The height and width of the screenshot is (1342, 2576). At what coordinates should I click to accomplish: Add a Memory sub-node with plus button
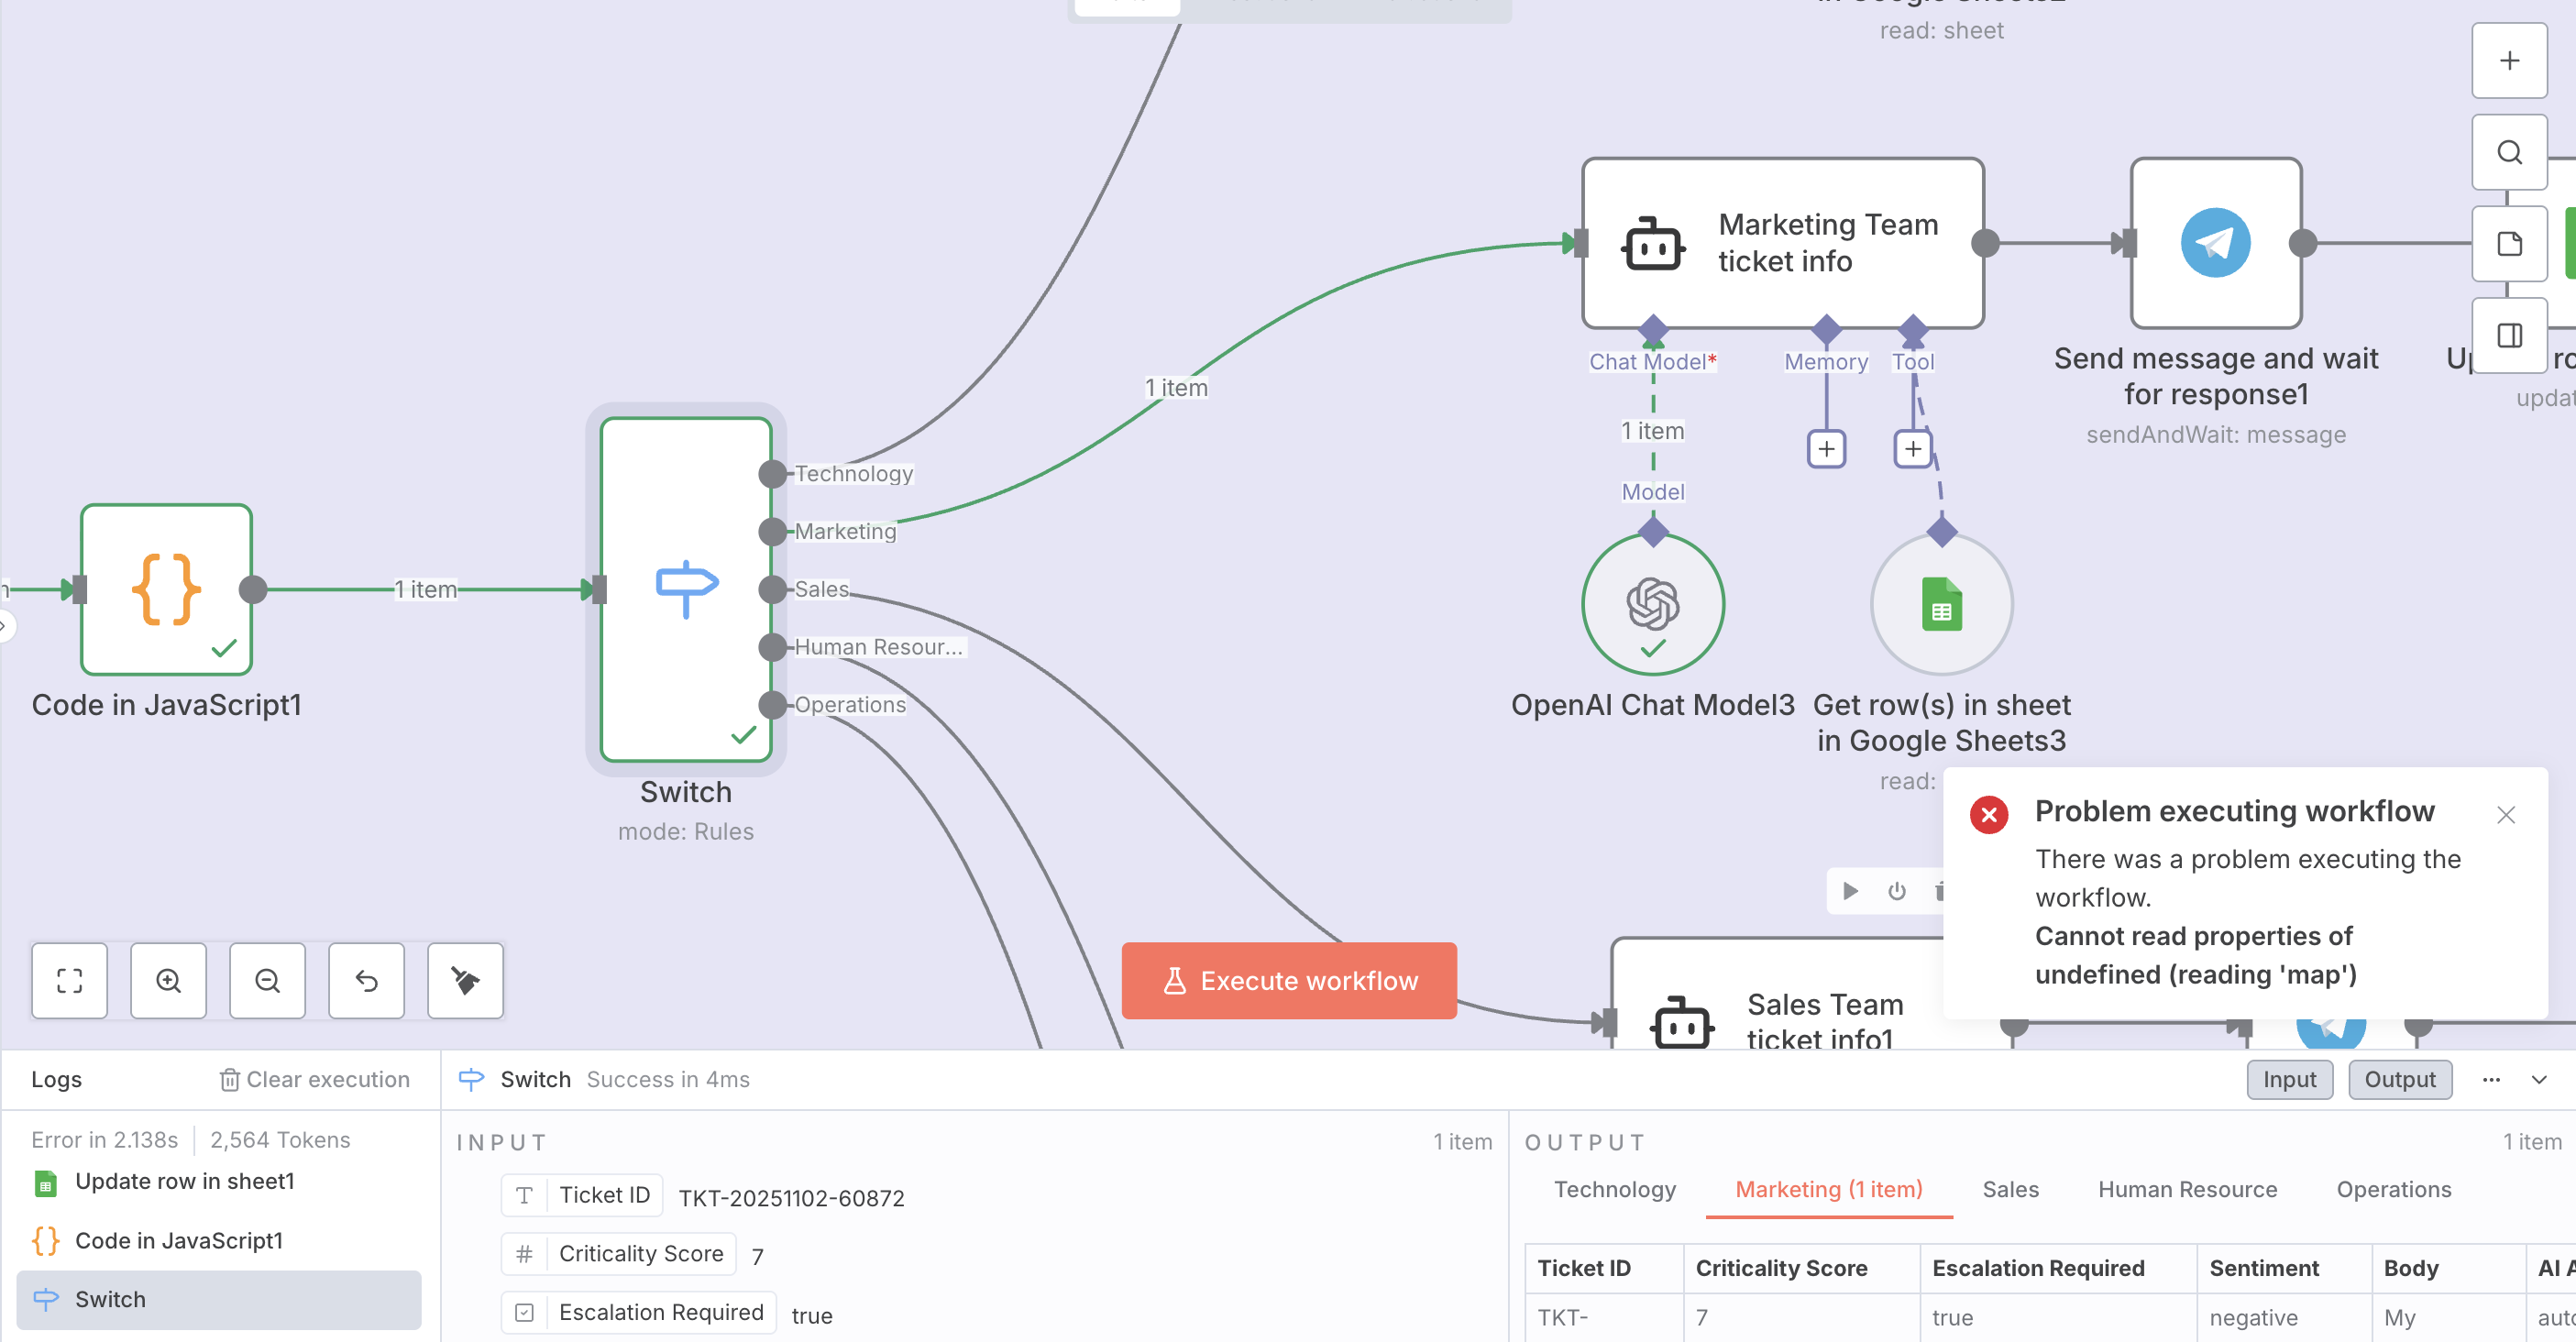click(x=1826, y=449)
